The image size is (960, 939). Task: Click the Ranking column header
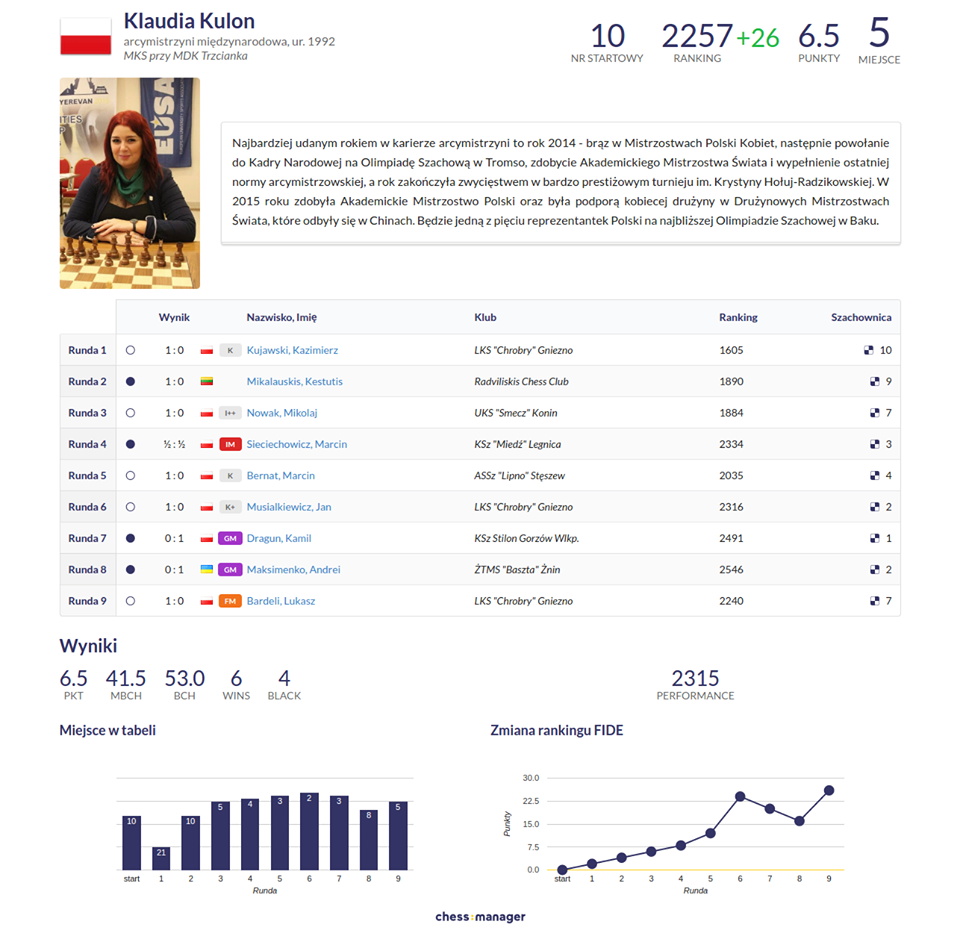pos(738,317)
